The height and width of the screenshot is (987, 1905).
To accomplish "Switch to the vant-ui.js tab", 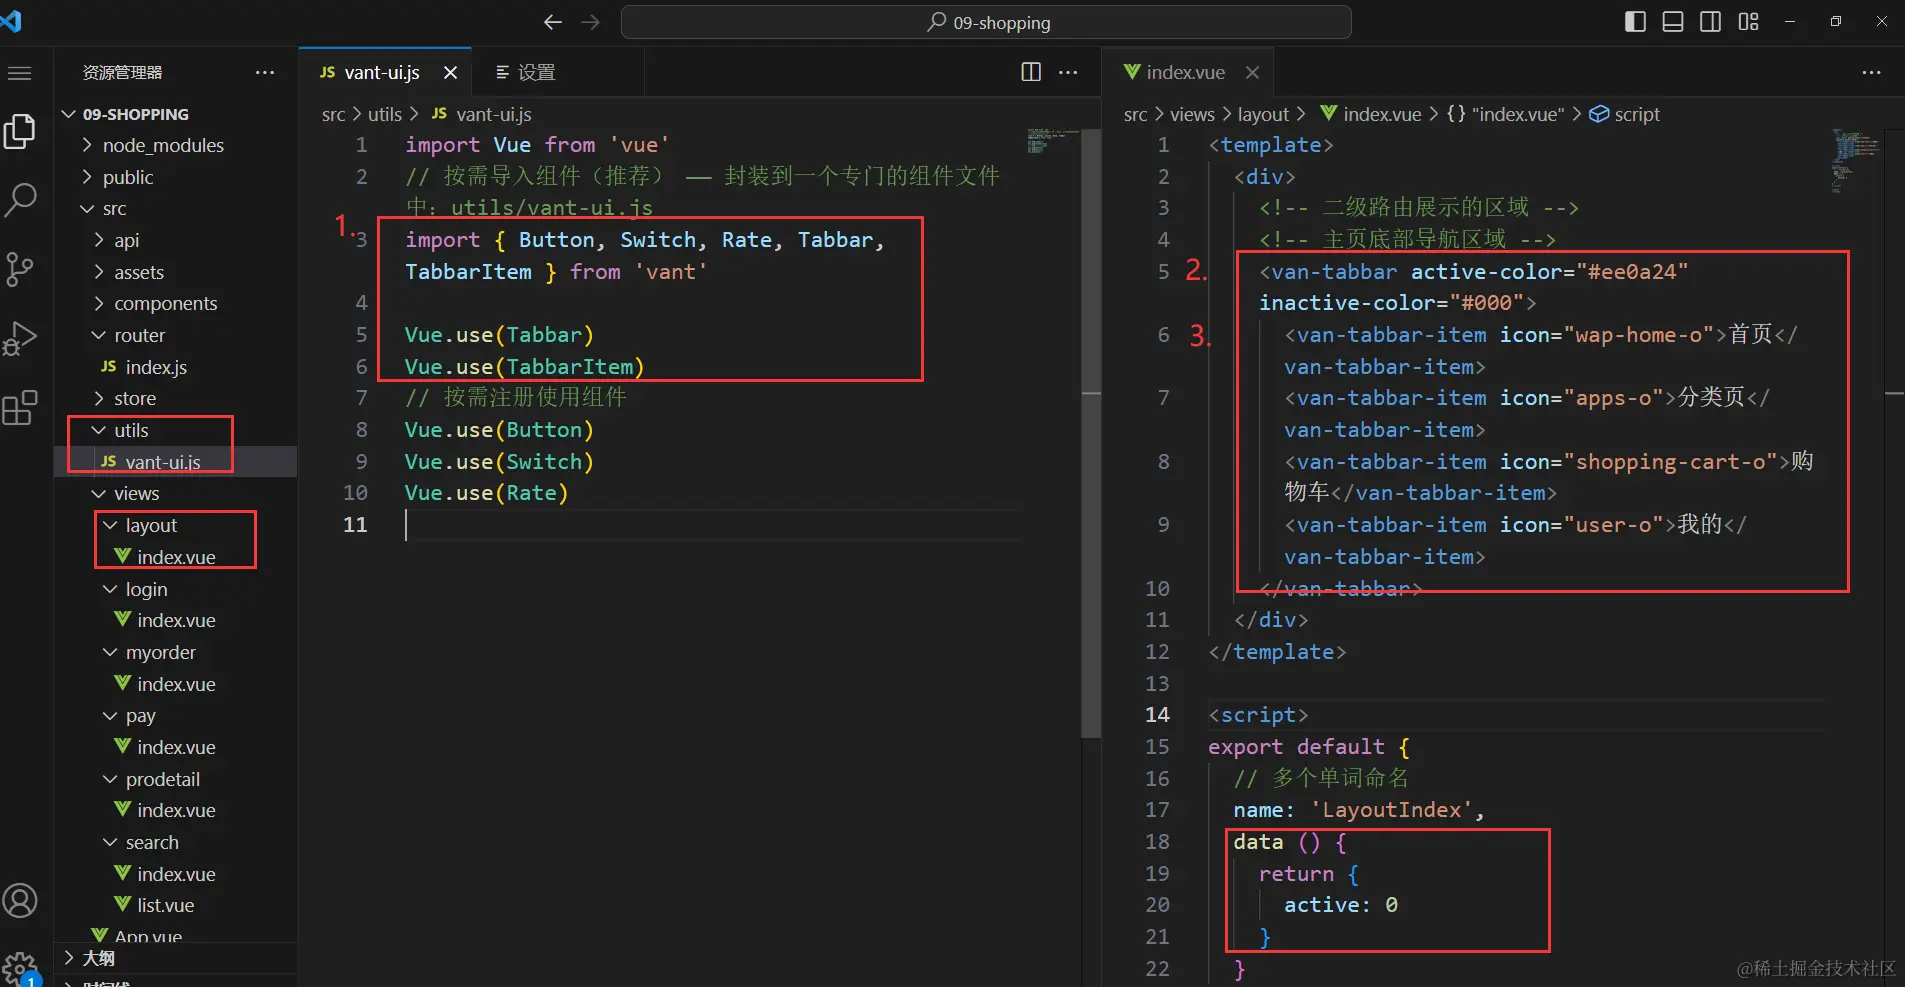I will (x=385, y=72).
